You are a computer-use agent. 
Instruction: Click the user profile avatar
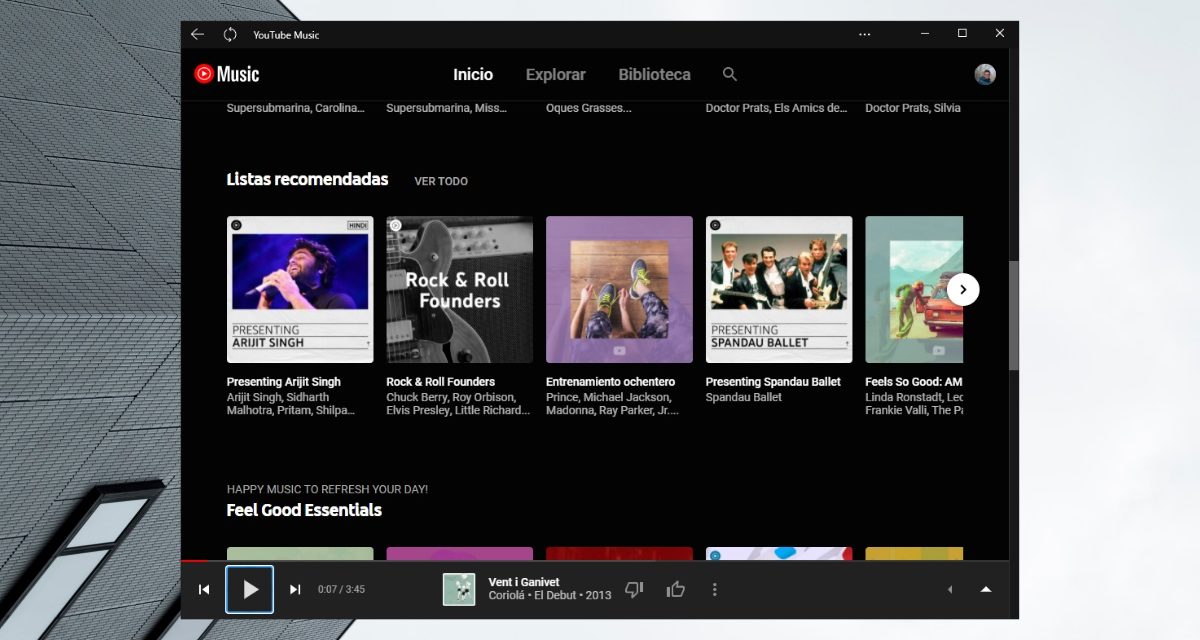[x=985, y=74]
